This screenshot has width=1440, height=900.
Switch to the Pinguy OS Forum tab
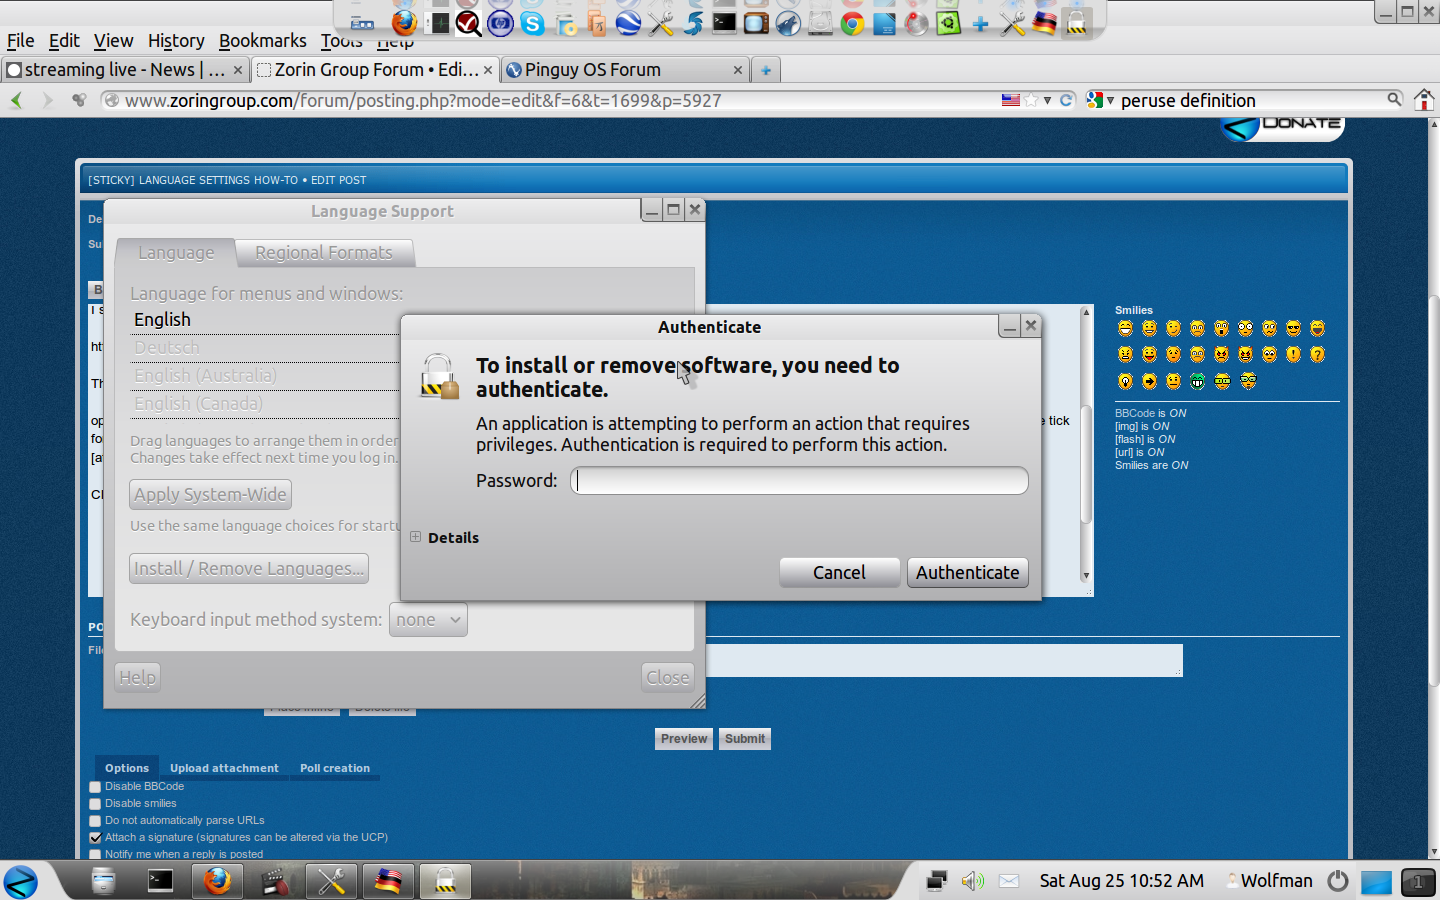point(625,70)
